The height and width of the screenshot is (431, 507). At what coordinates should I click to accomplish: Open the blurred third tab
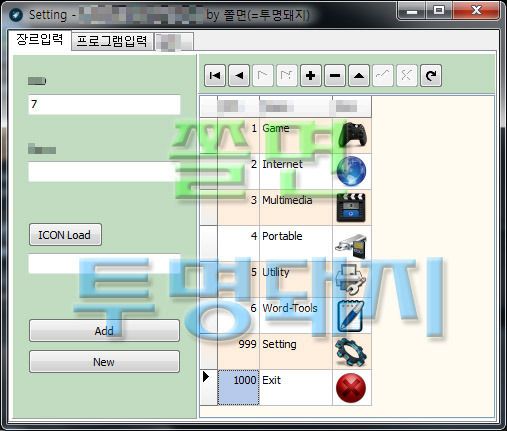174,41
